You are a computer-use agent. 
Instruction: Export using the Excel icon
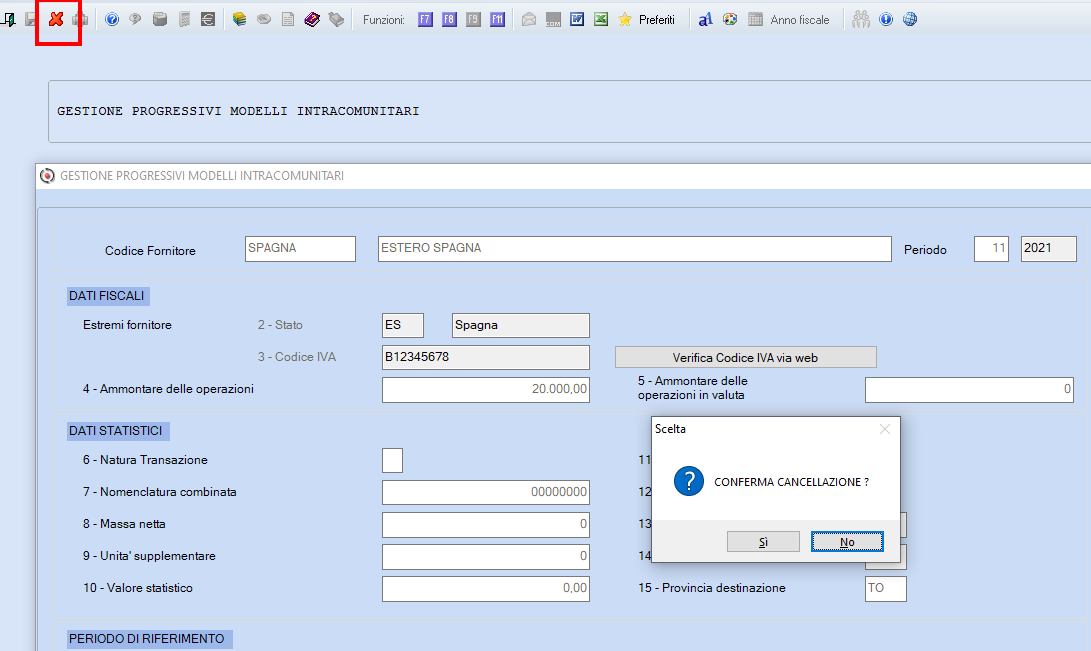pyautogui.click(x=601, y=19)
